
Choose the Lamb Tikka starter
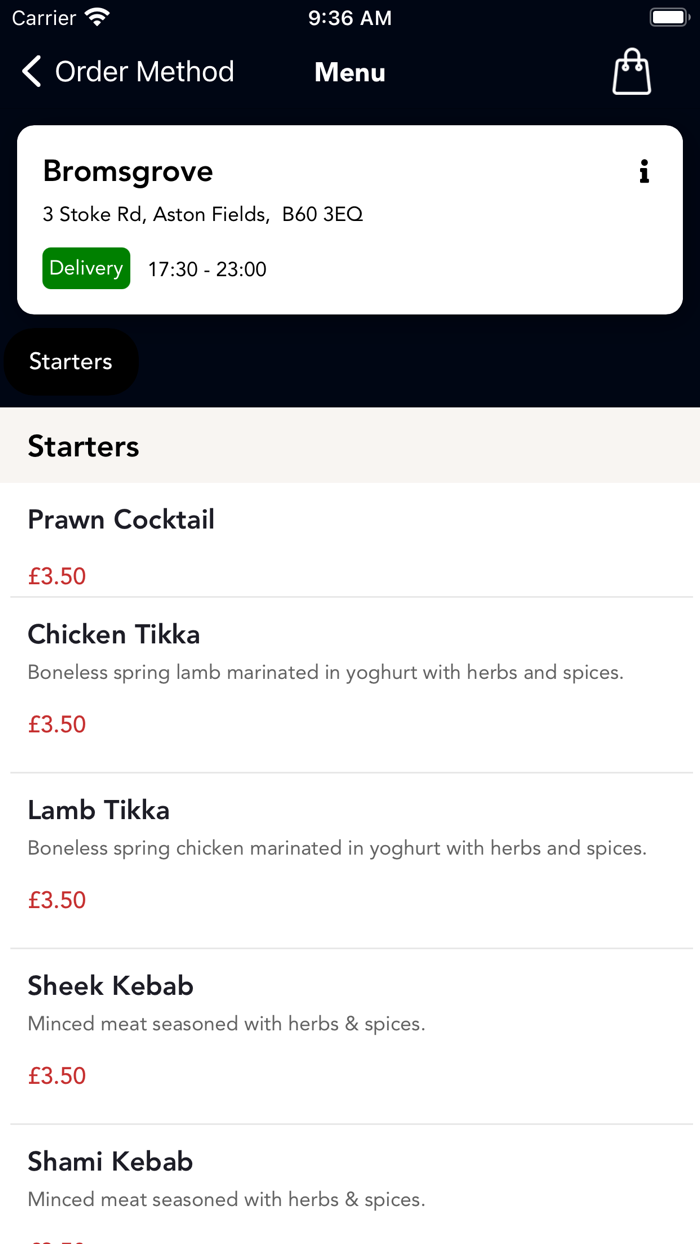point(99,810)
